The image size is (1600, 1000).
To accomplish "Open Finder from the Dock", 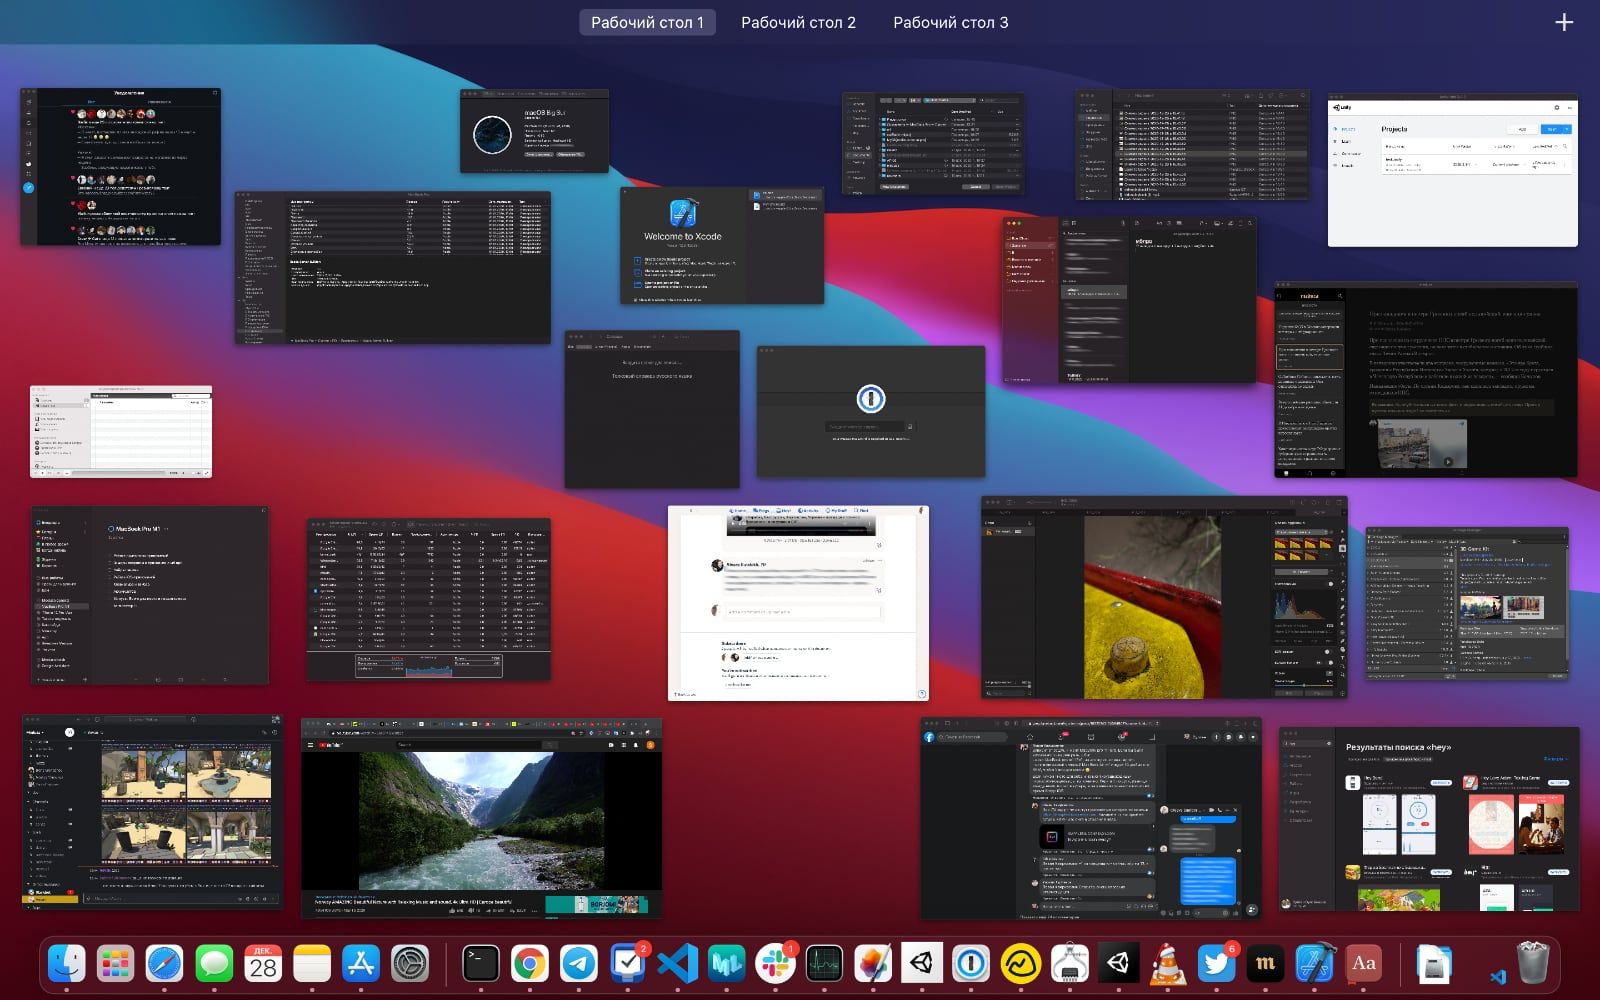I will [67, 964].
